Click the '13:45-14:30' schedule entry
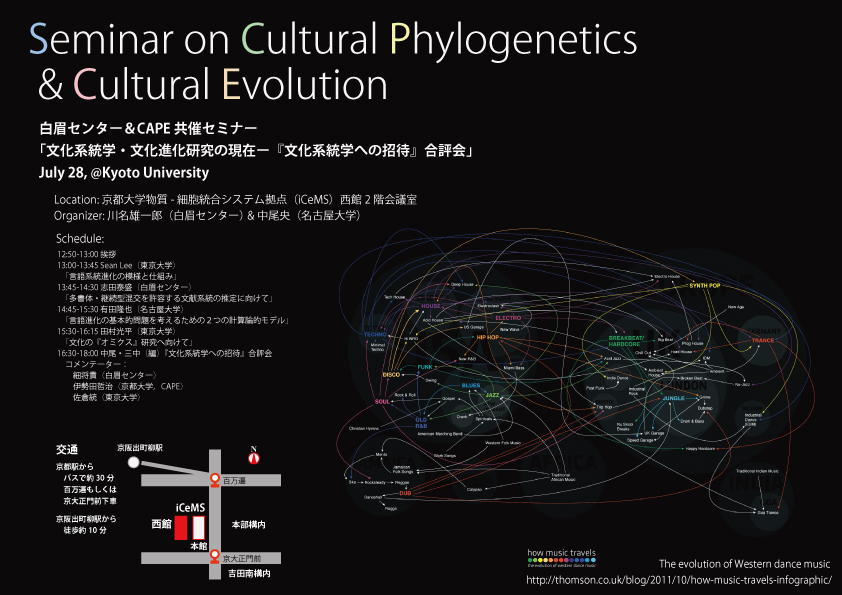The image size is (842, 595). 125,287
